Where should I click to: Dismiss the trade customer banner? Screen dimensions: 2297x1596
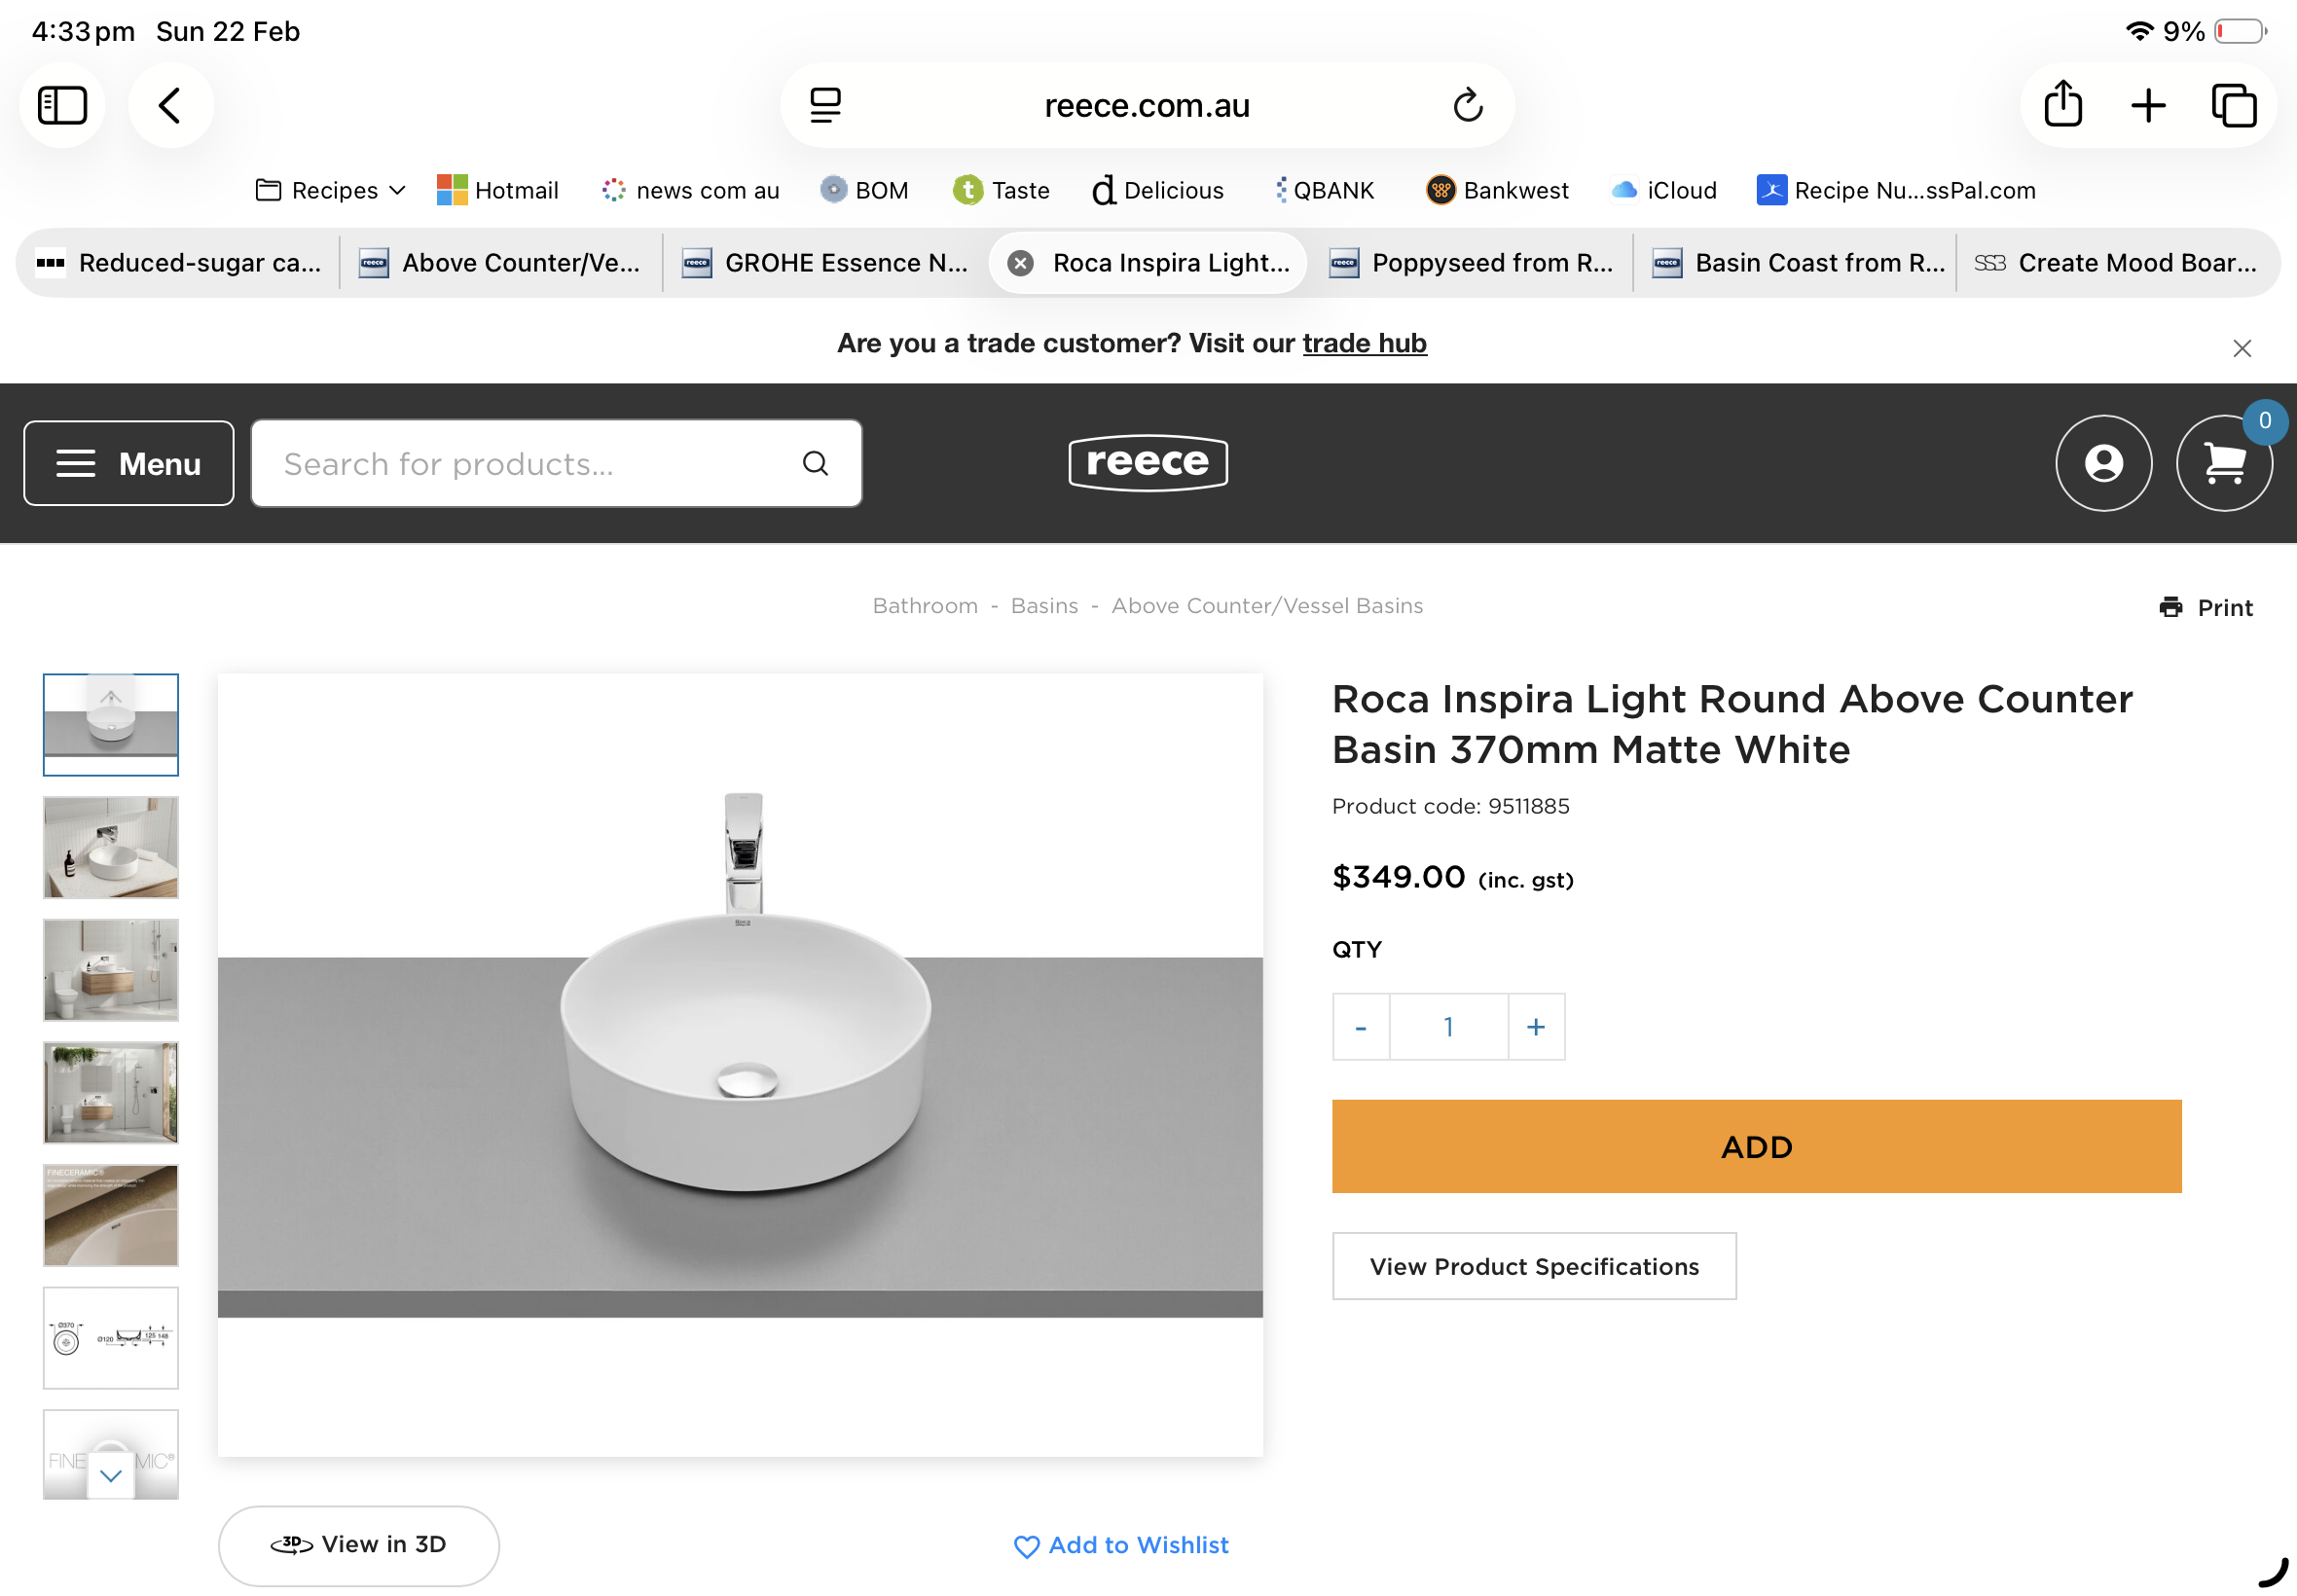tap(2242, 348)
